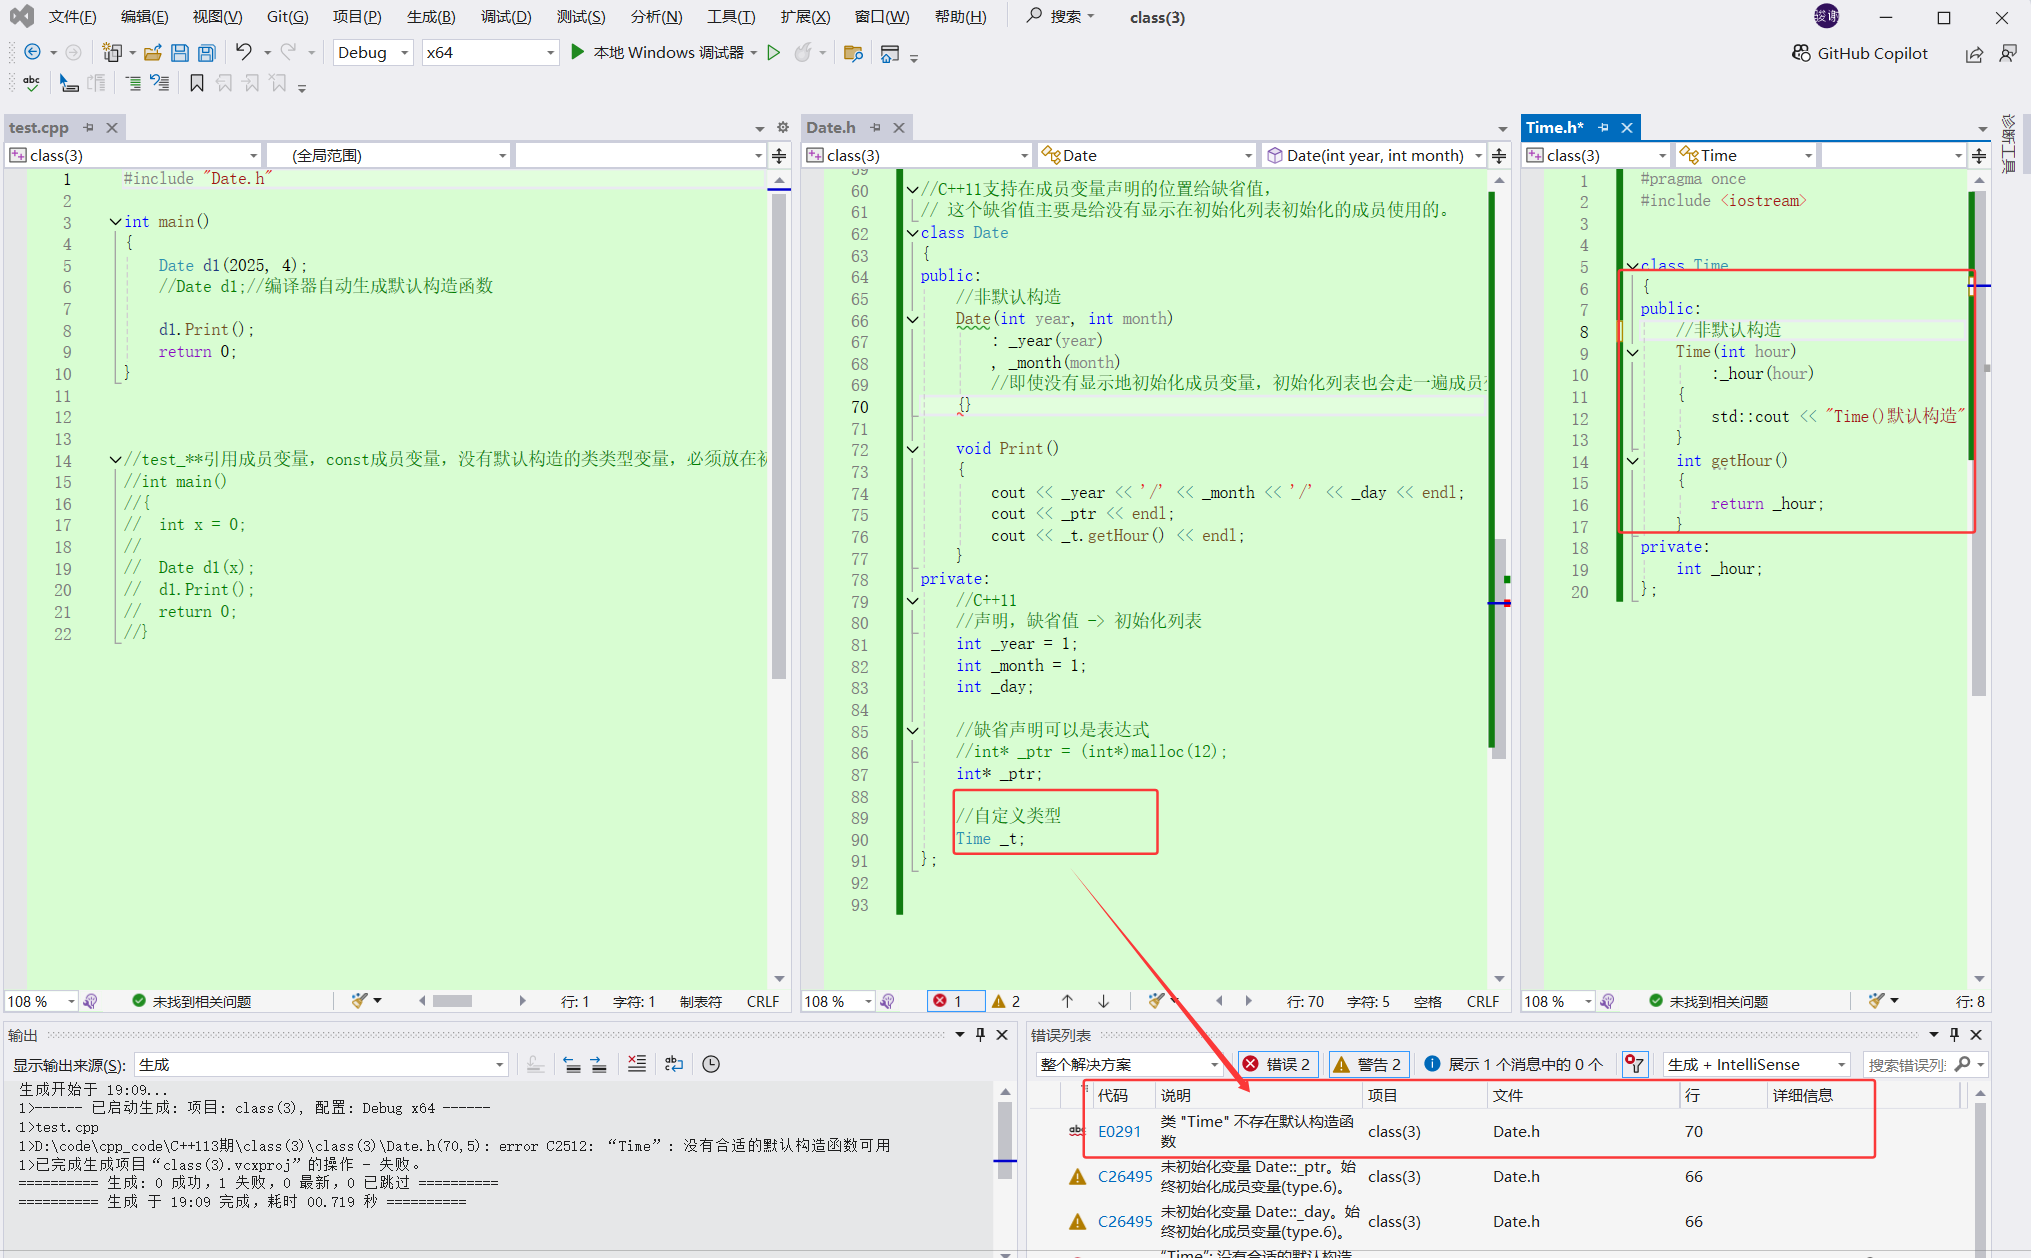
Task: Click the test.cpp horizontal scrollbar thumb
Action: point(452,1001)
